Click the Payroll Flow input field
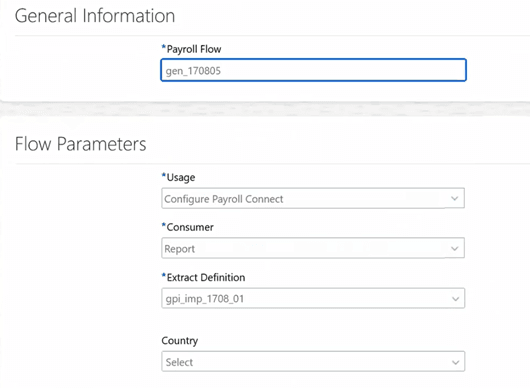 point(313,70)
